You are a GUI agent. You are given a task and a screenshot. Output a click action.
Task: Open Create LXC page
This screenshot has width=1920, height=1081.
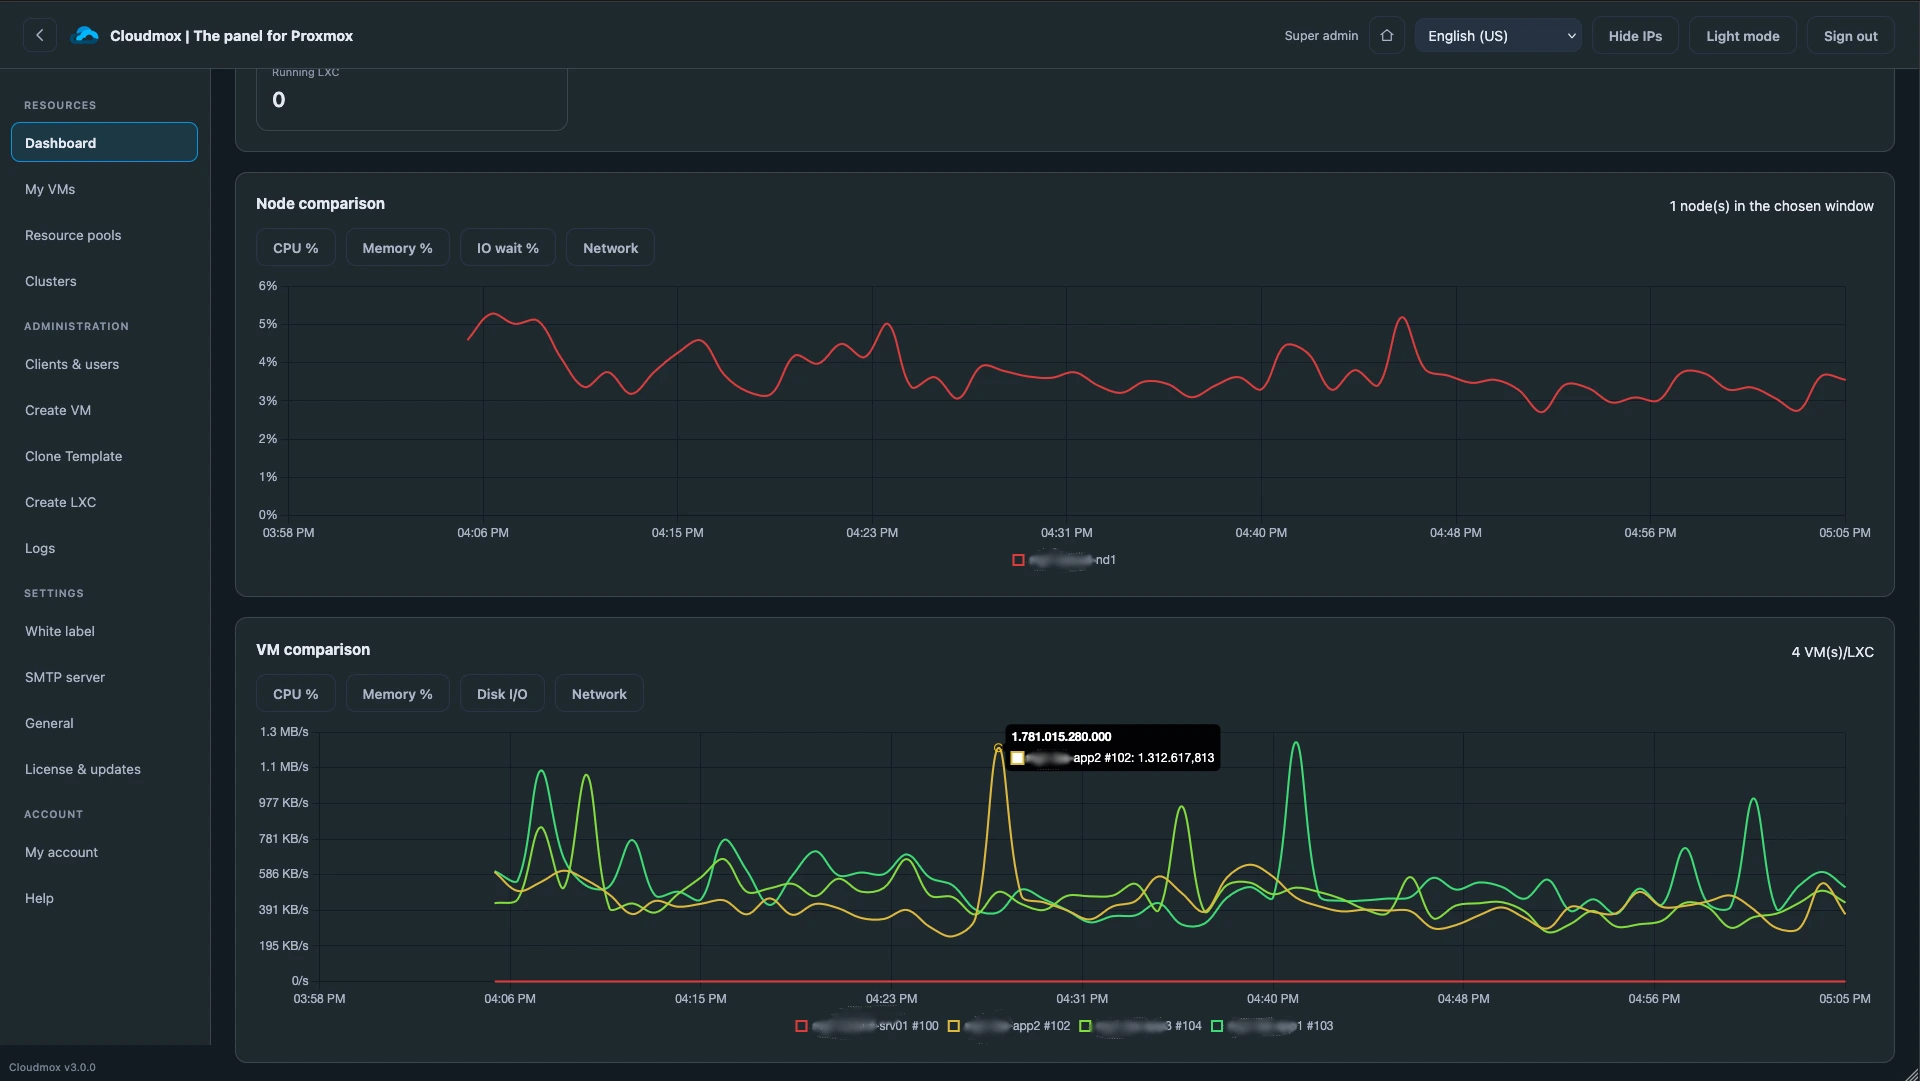click(x=104, y=502)
